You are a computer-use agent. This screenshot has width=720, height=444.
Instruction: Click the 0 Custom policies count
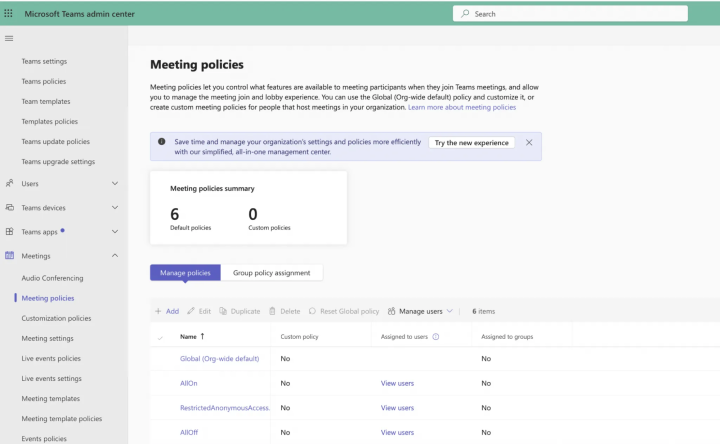point(253,214)
